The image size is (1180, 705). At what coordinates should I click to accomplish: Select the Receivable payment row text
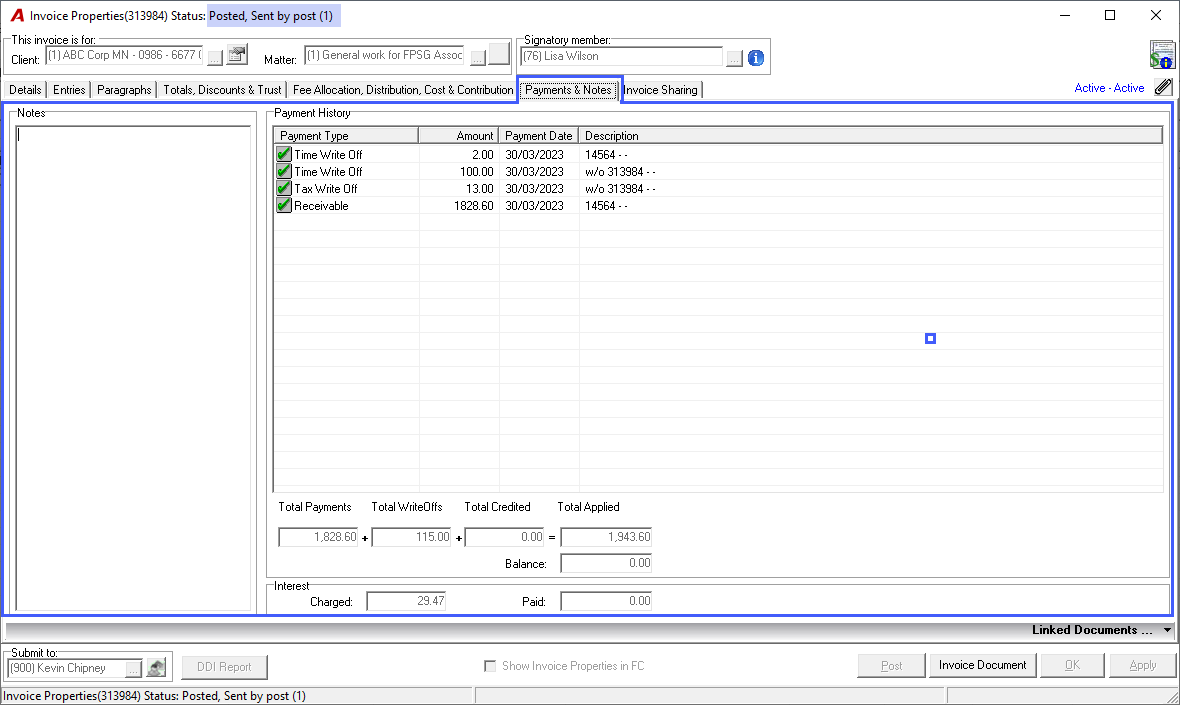coord(321,205)
